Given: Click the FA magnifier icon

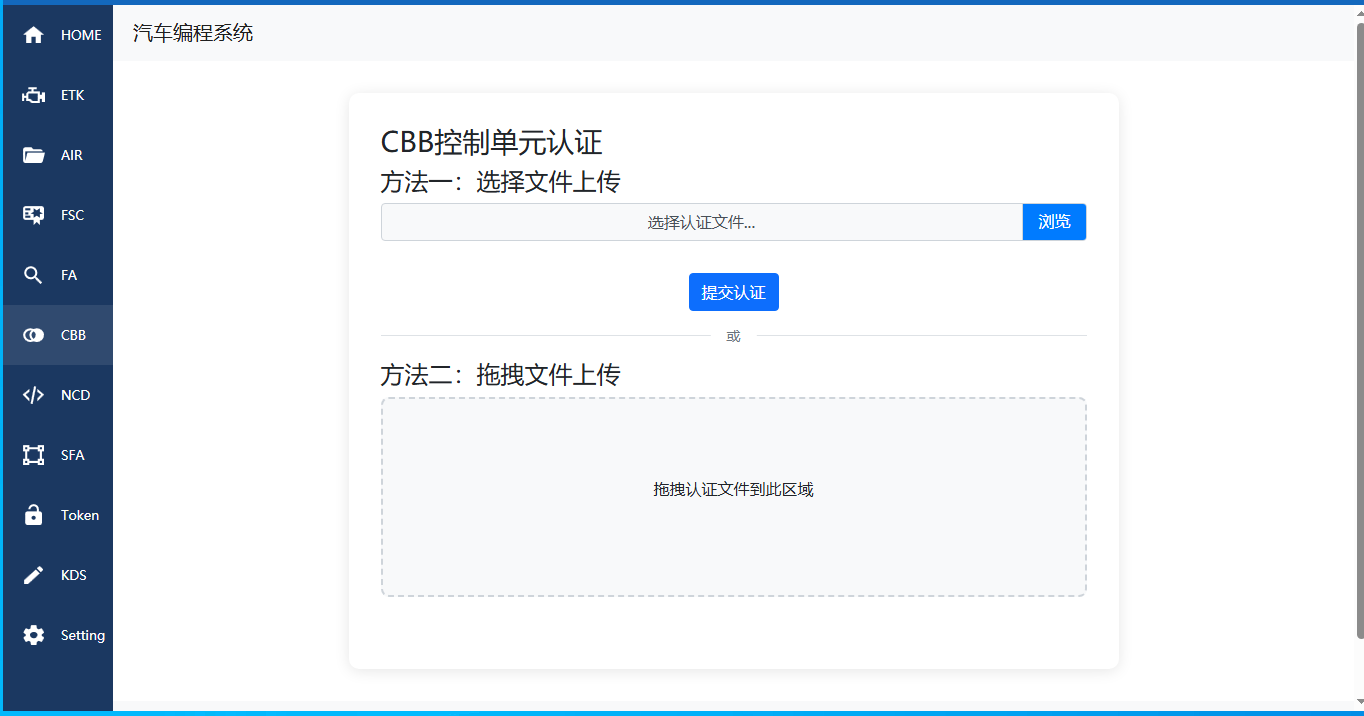Looking at the screenshot, I should [33, 275].
